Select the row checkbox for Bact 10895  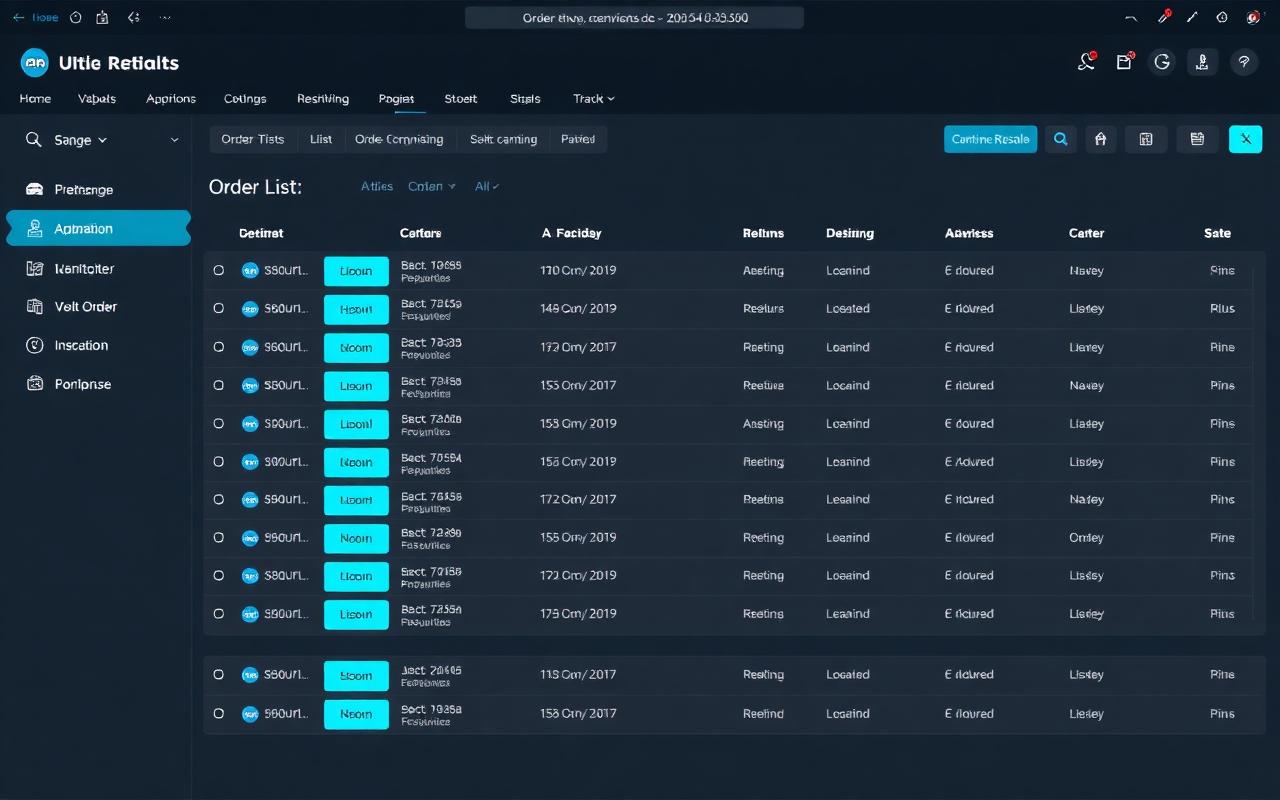click(x=219, y=270)
